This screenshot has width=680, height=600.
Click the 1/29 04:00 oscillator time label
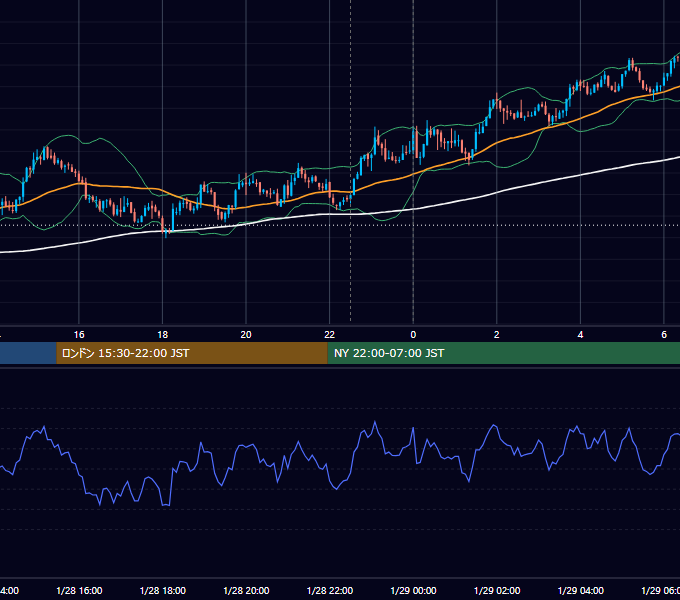point(581,590)
